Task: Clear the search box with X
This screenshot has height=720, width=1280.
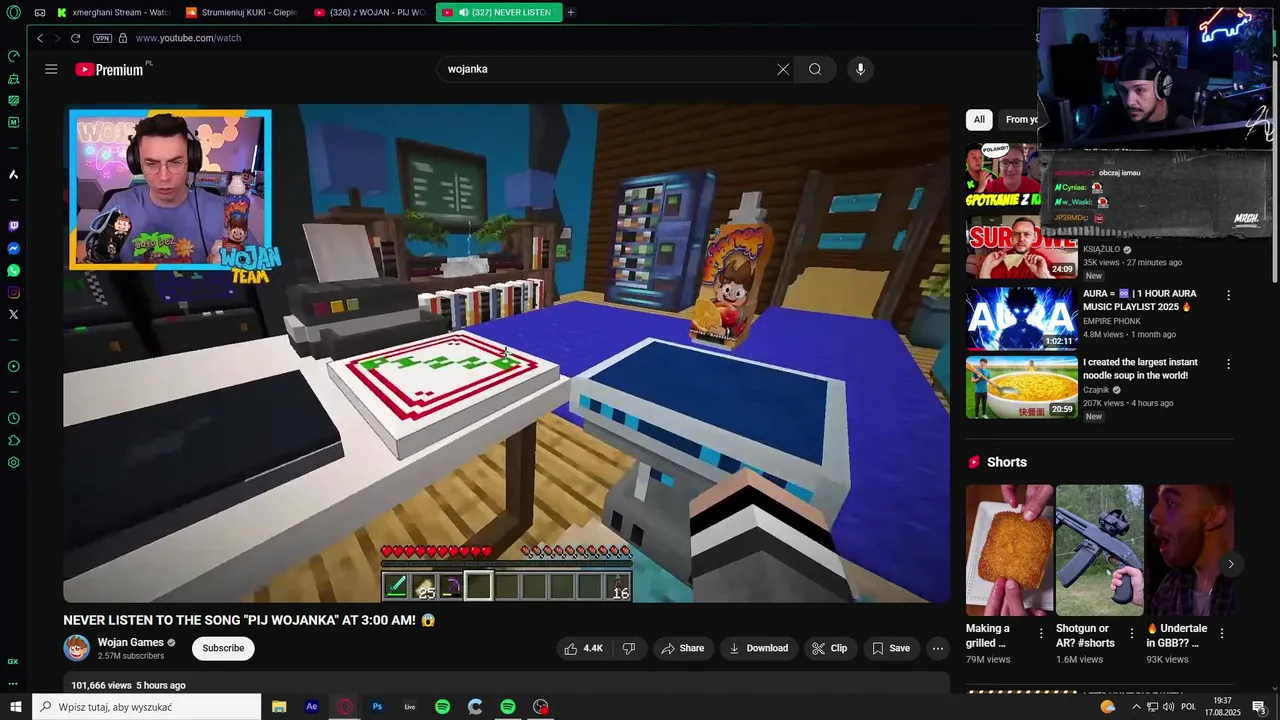Action: [783, 69]
